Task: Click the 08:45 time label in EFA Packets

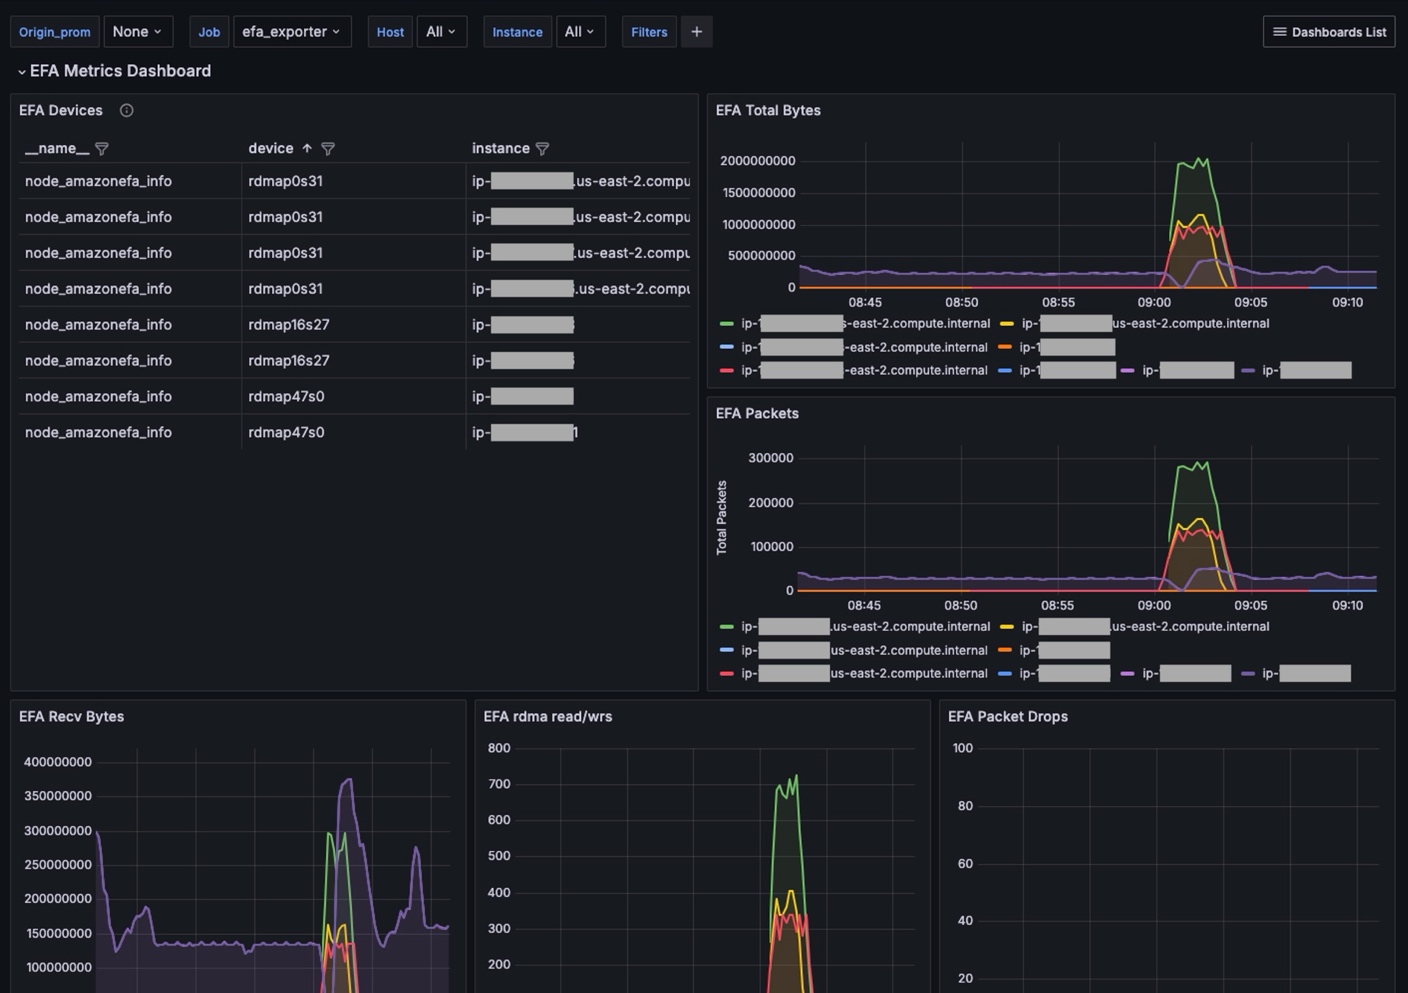Action: point(864,605)
